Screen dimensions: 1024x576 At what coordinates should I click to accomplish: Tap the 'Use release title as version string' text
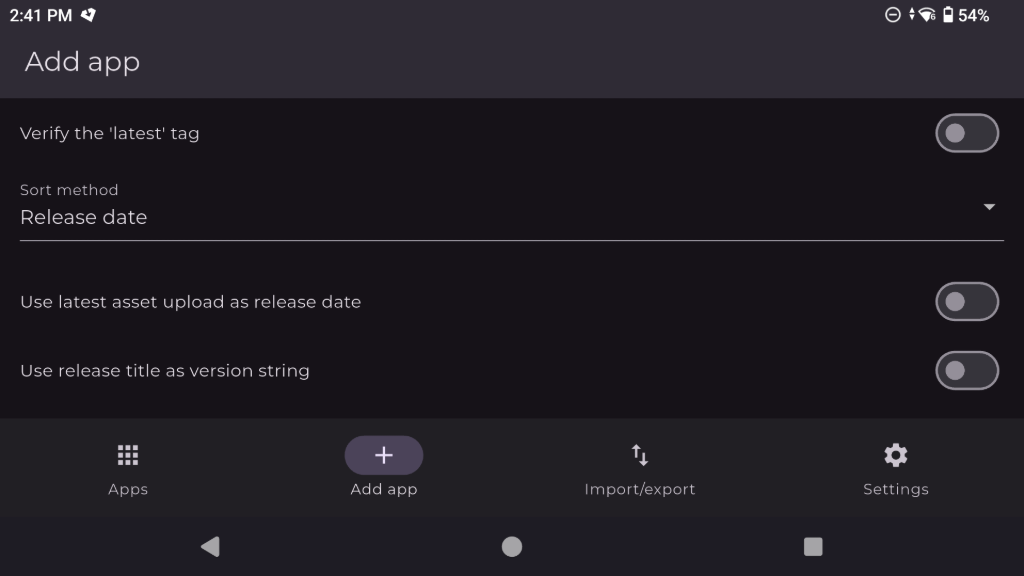tap(165, 371)
